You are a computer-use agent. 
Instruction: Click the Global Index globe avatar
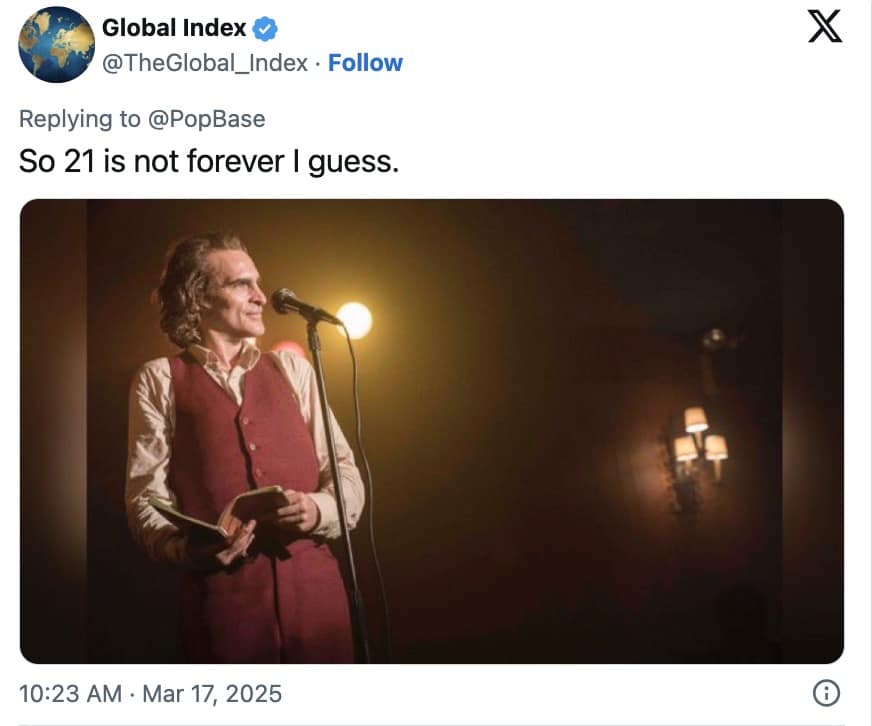coord(56,44)
